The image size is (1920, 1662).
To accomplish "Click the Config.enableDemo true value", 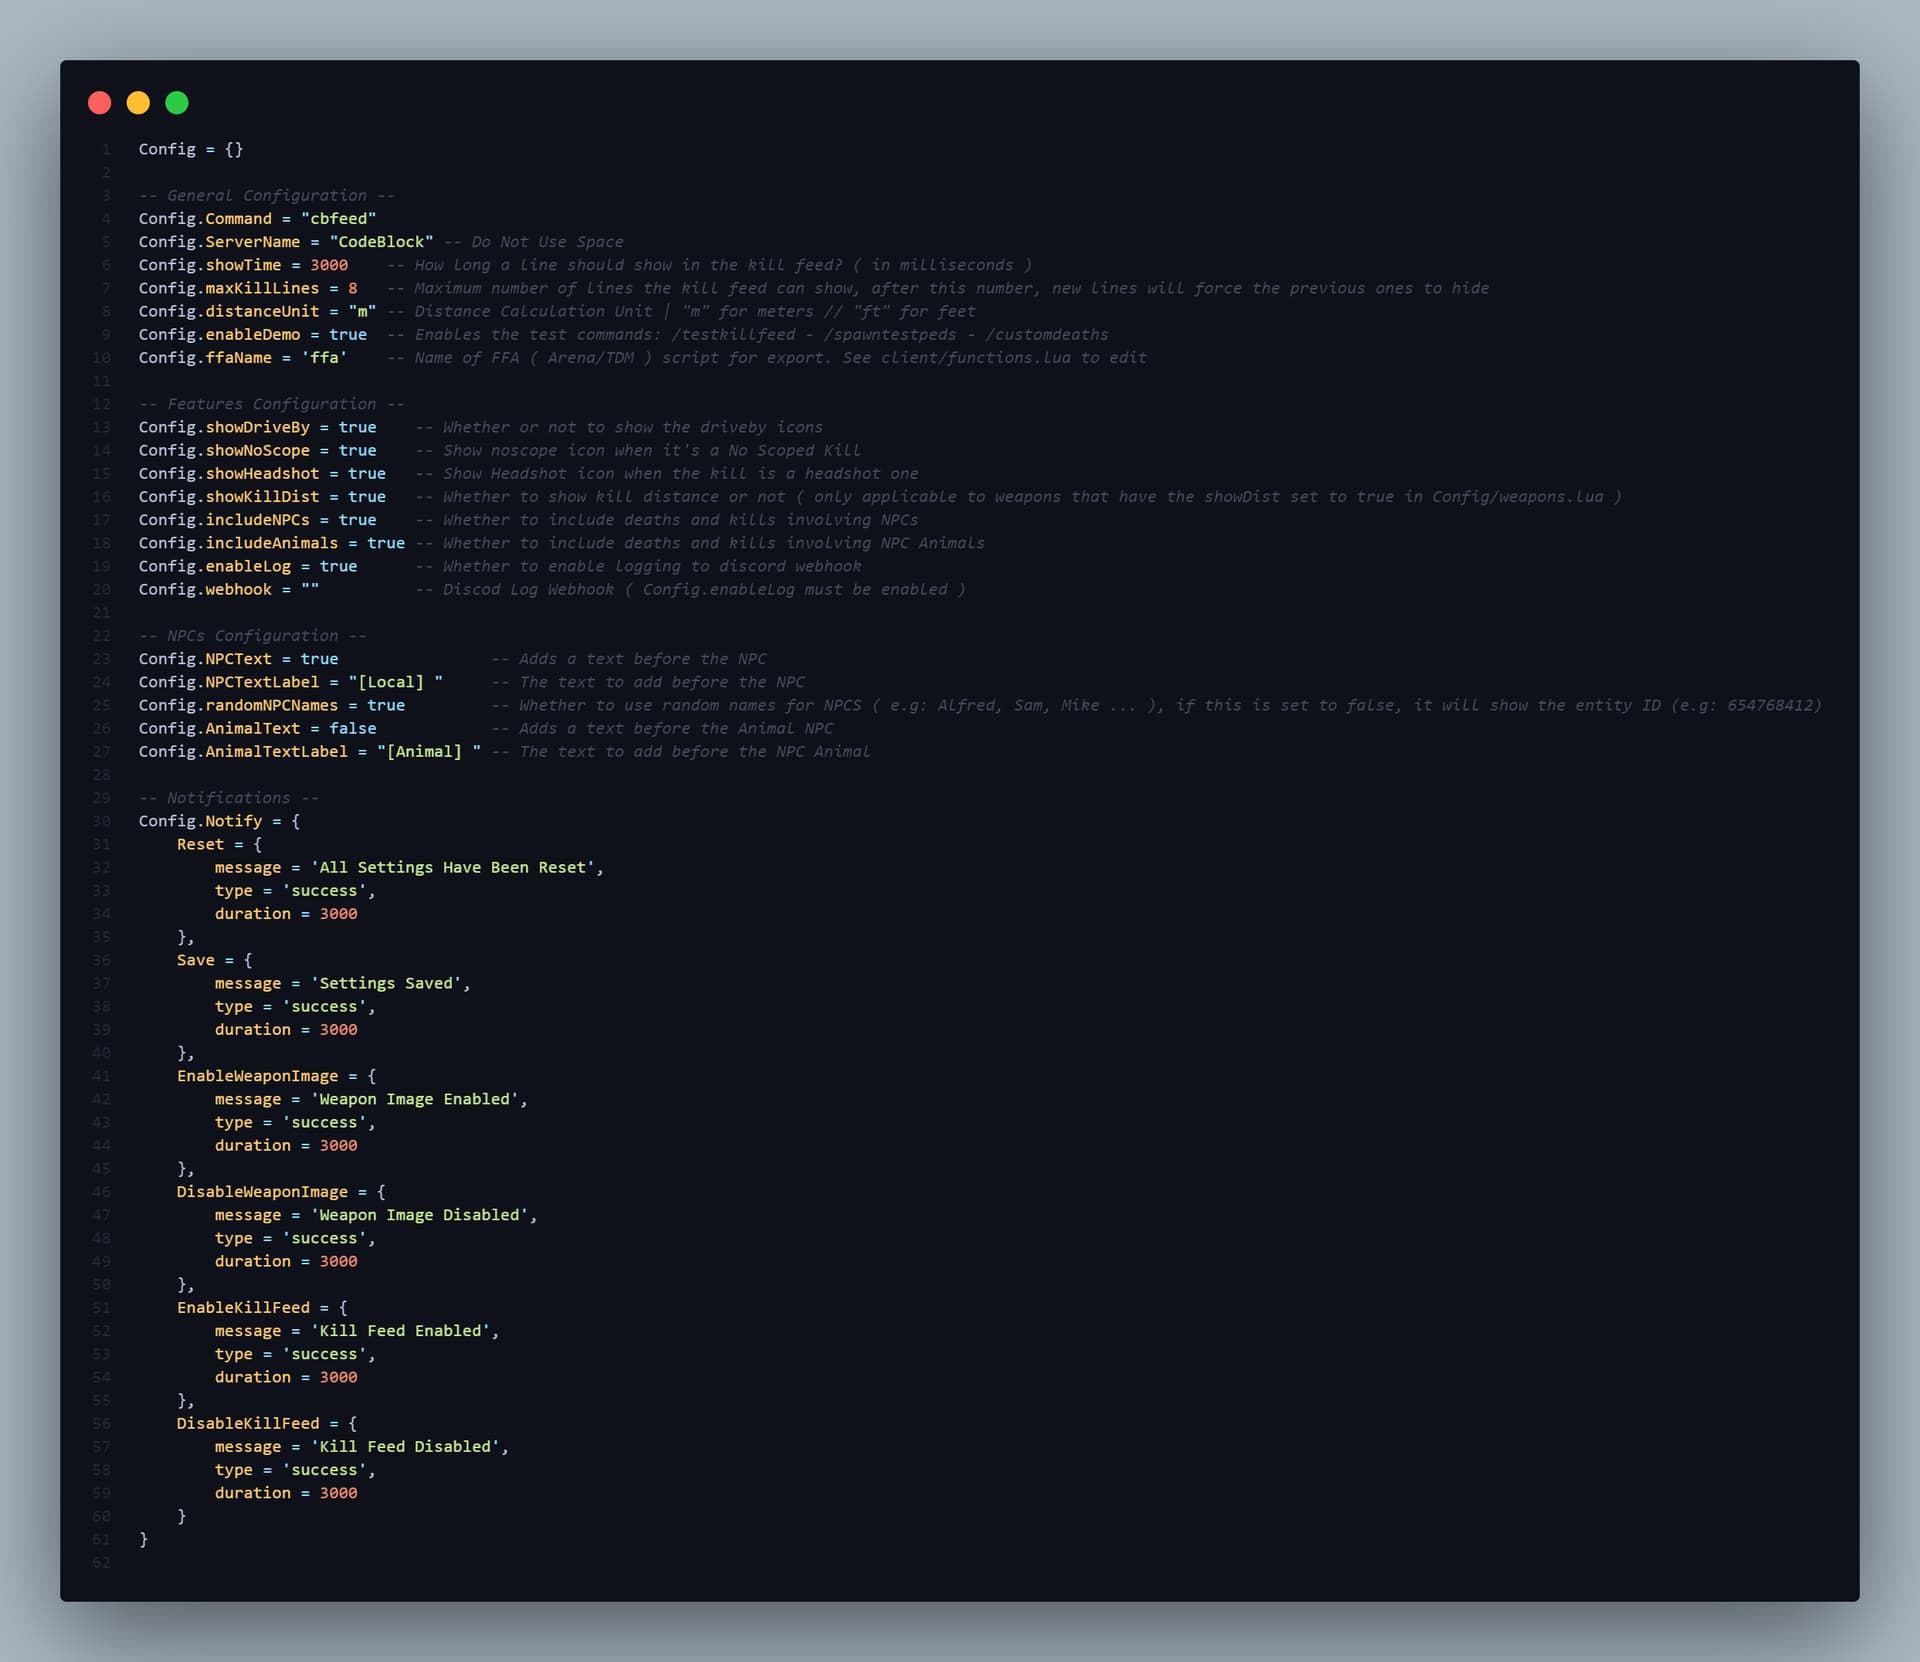I will 348,335.
